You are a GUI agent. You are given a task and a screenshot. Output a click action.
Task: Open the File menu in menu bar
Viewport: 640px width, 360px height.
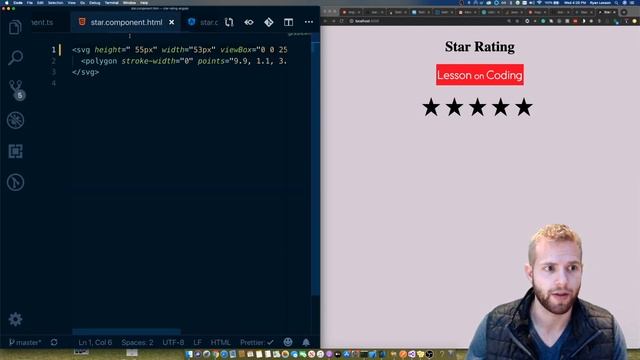(30, 2)
